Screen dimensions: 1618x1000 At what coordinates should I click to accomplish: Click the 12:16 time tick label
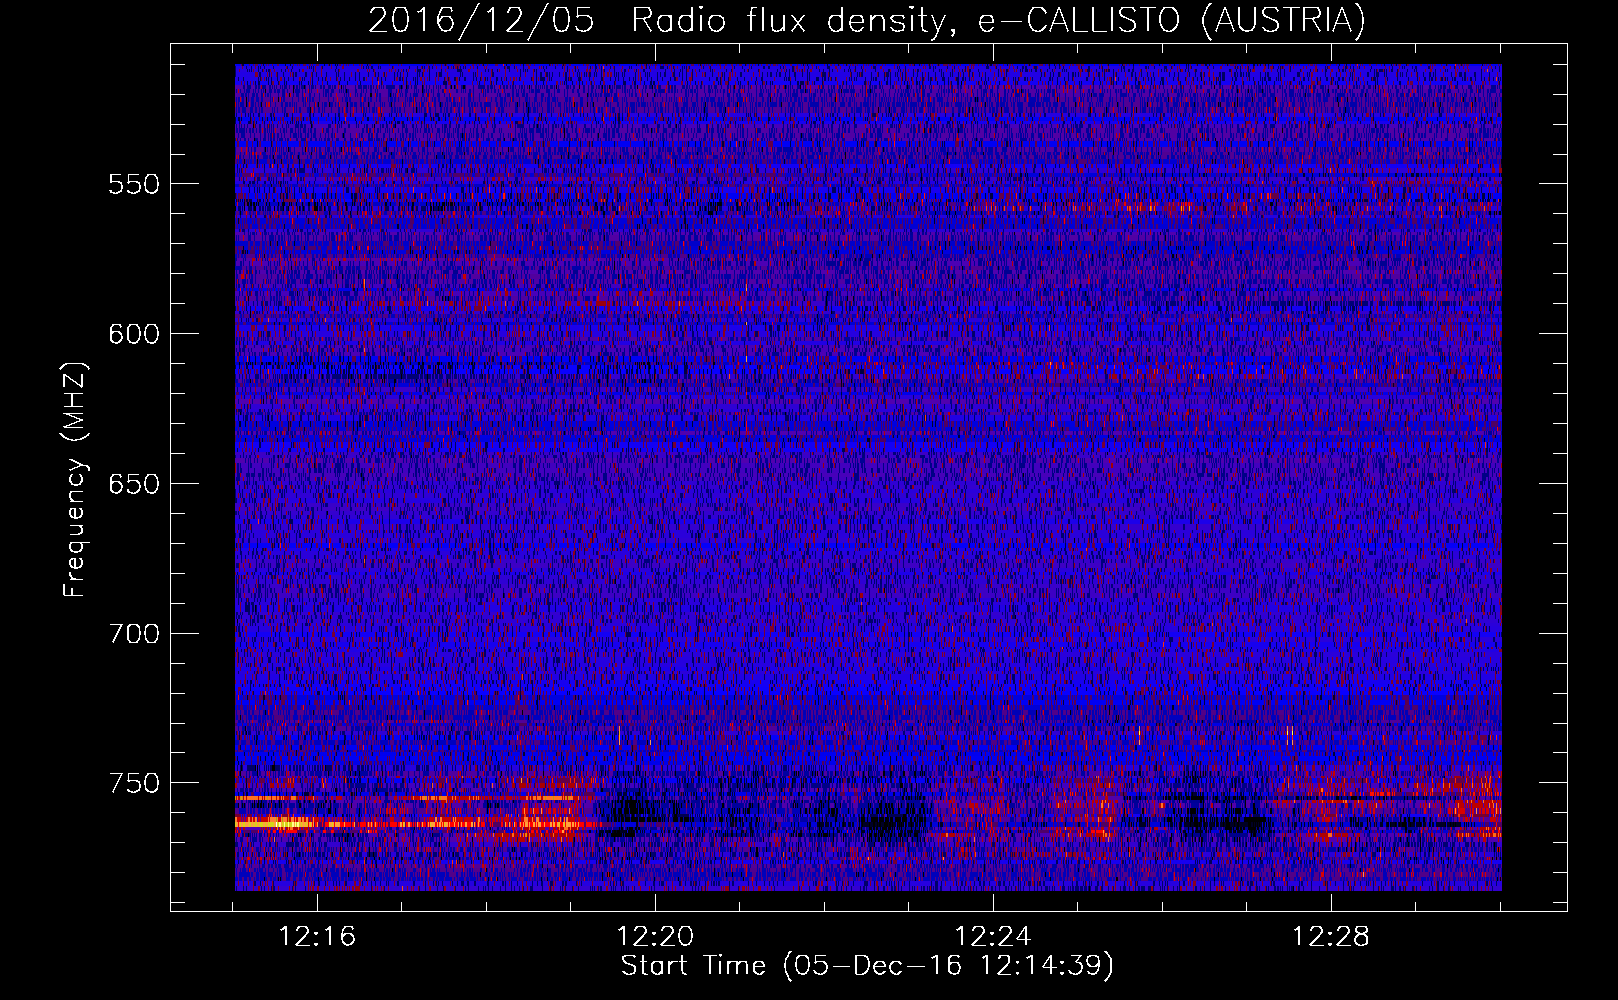click(317, 937)
